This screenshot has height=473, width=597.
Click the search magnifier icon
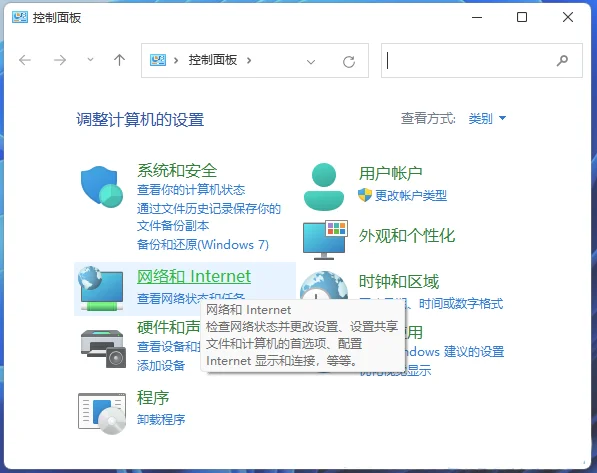(x=562, y=61)
